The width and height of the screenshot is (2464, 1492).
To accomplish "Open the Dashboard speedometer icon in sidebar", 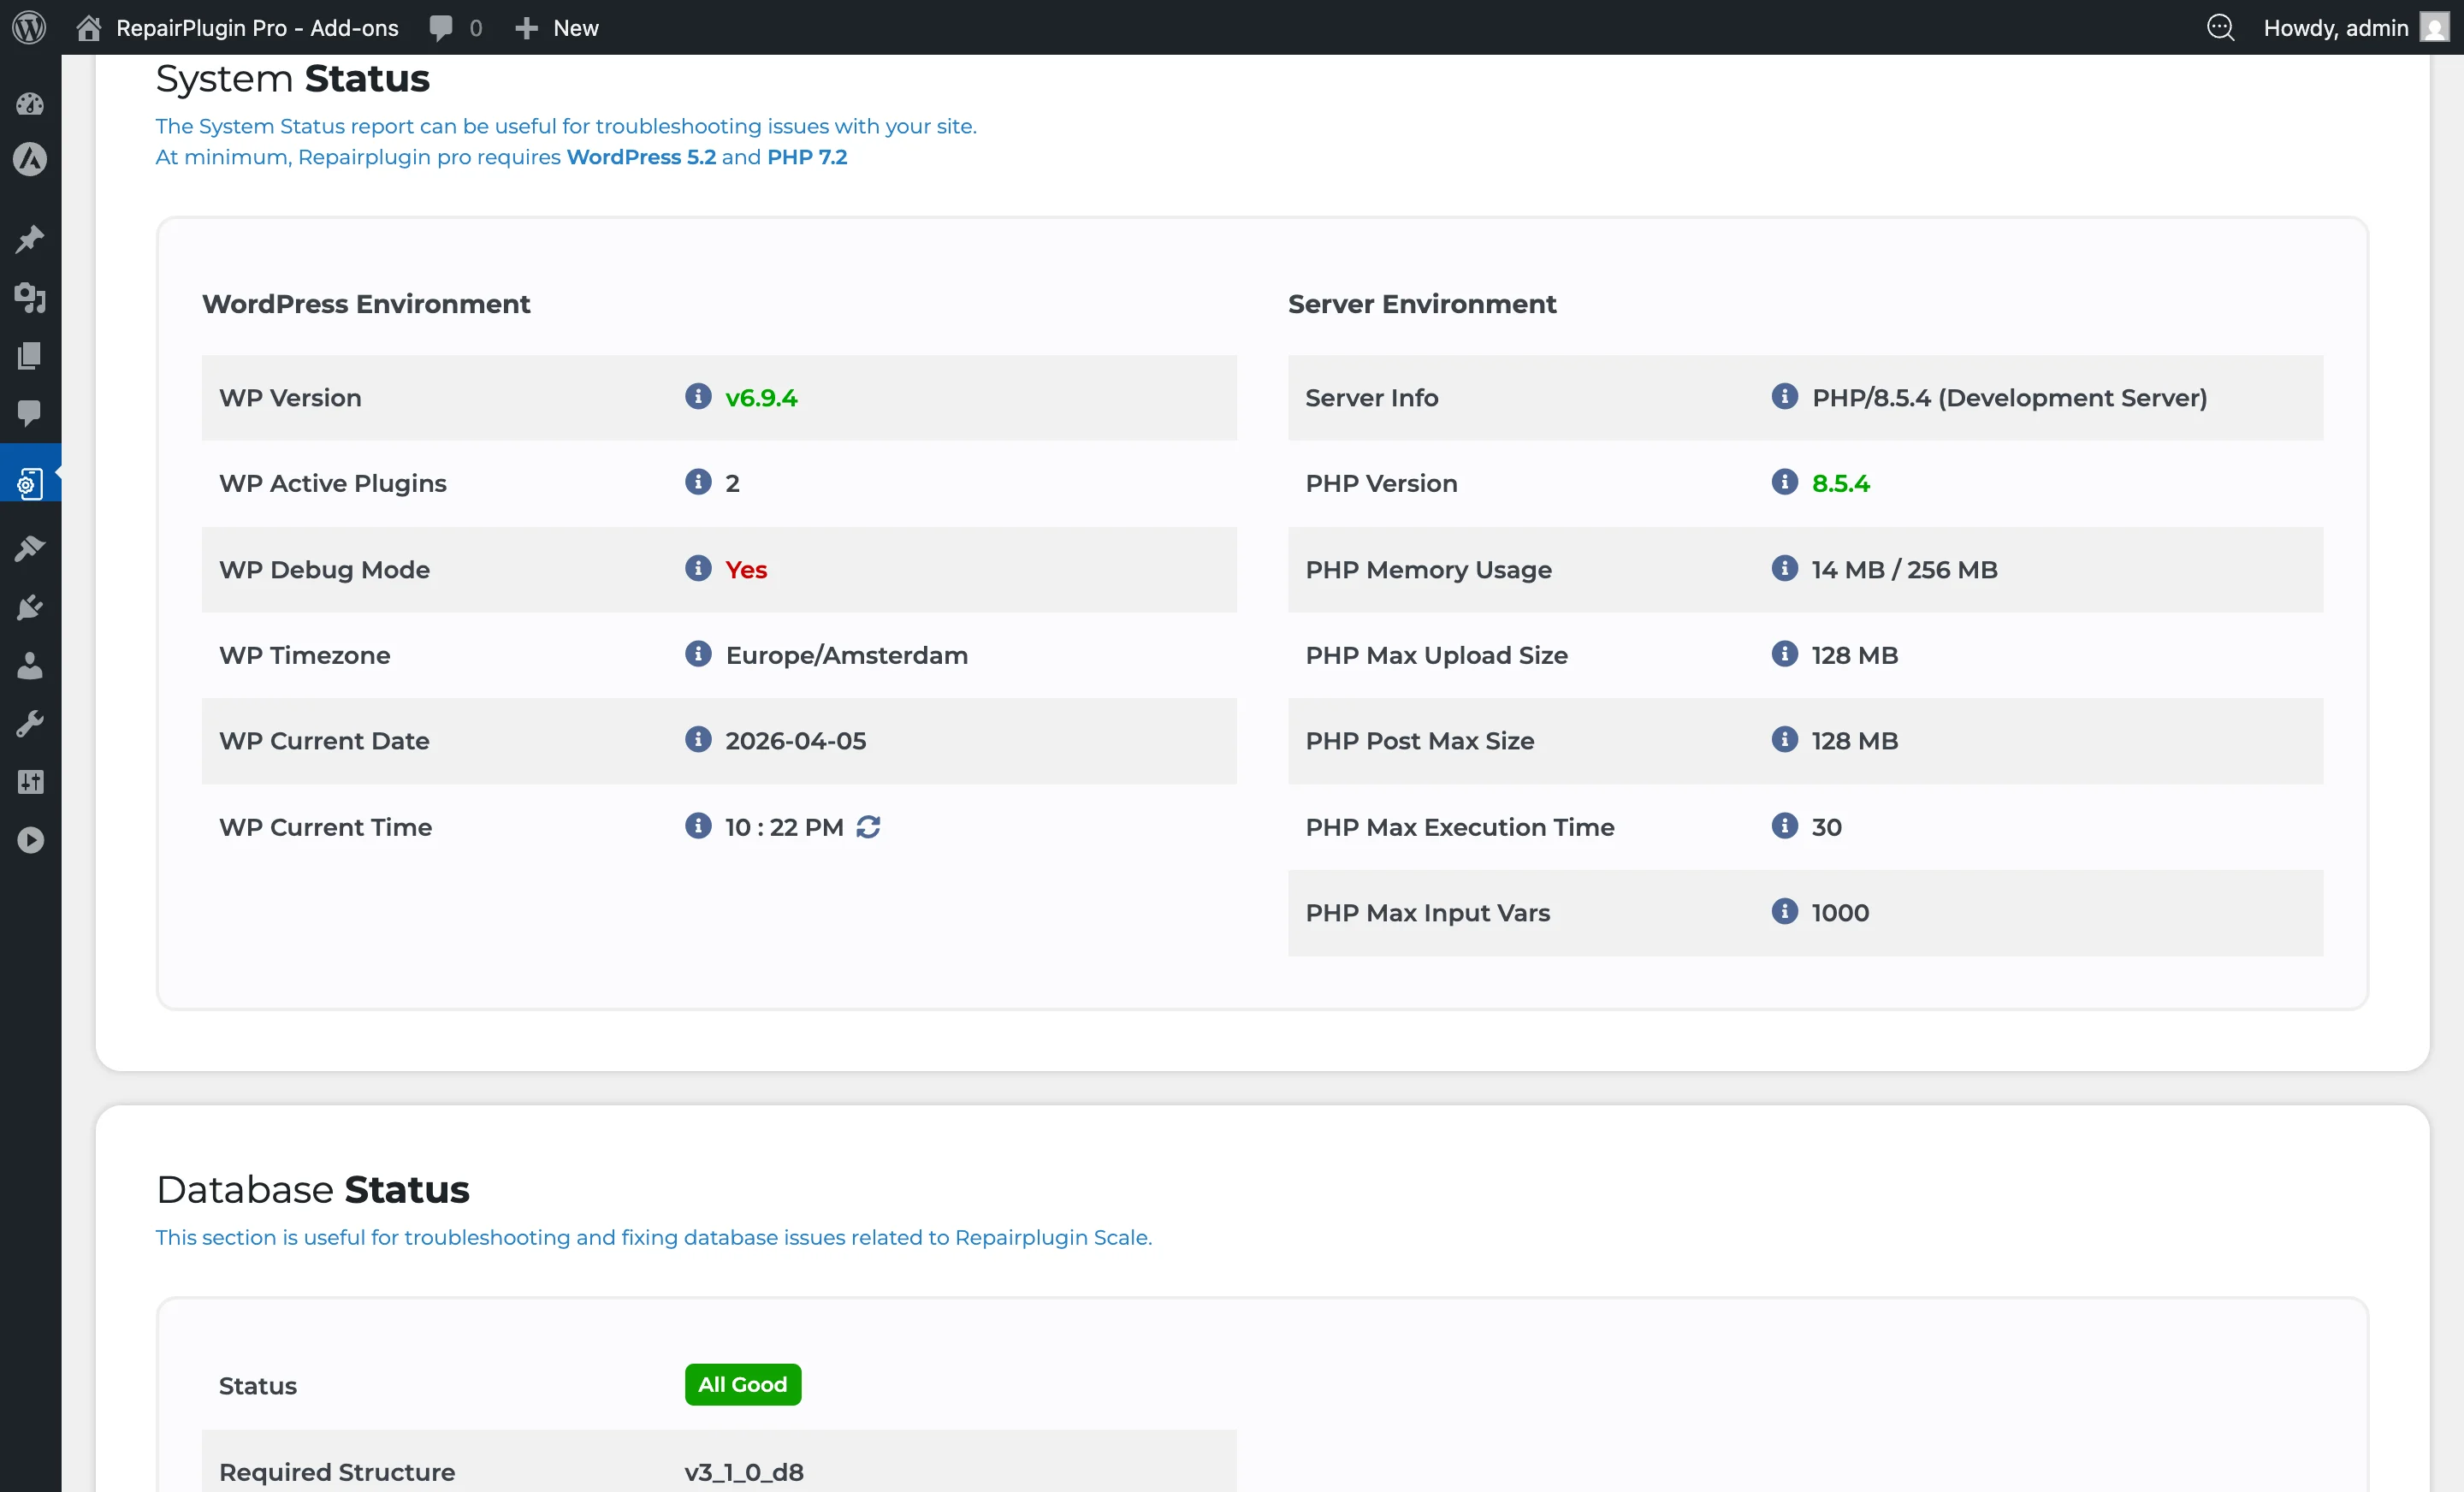I will click(29, 103).
